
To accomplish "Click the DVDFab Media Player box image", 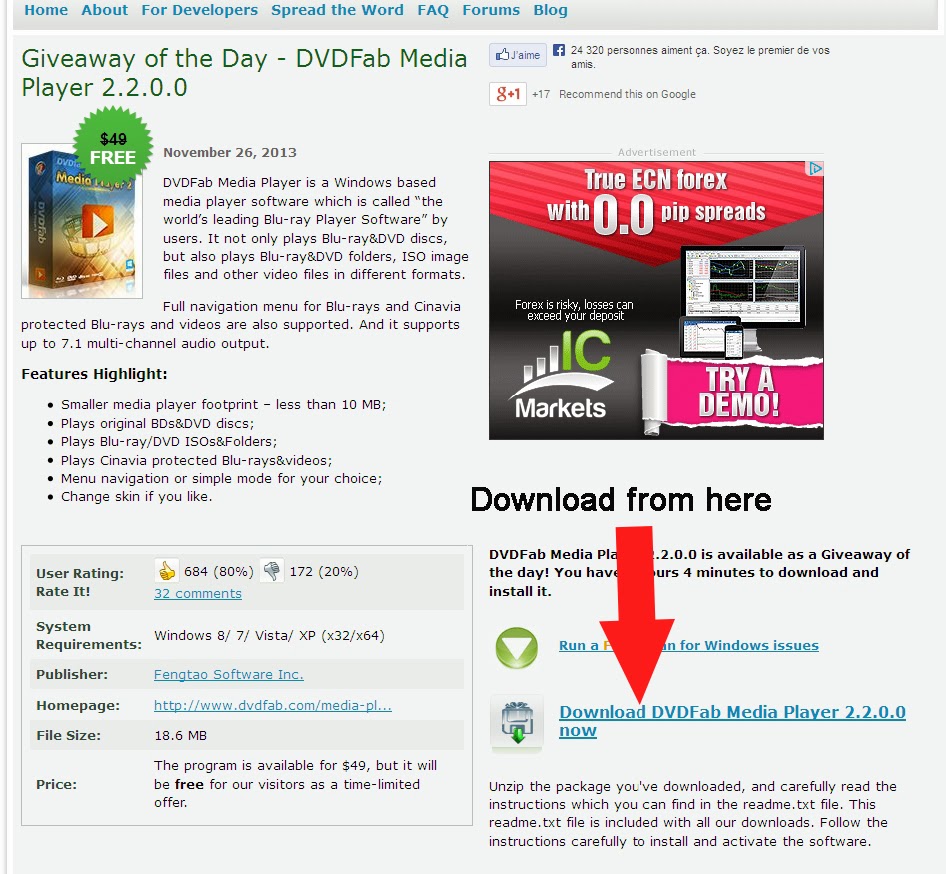I will coord(81,221).
